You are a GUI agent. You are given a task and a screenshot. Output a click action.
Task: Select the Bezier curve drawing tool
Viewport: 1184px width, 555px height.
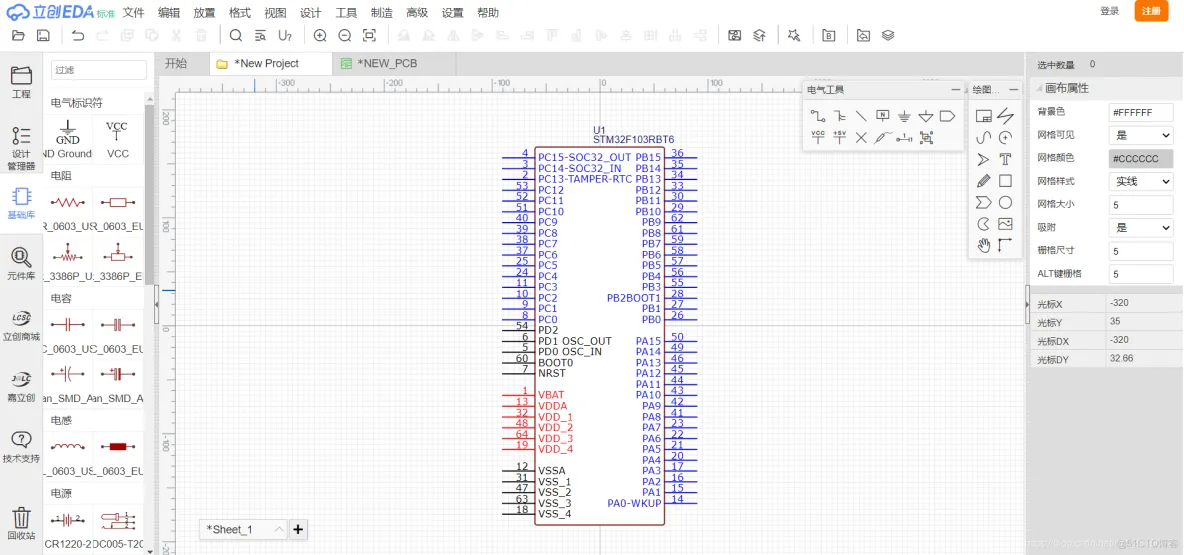[983, 137]
